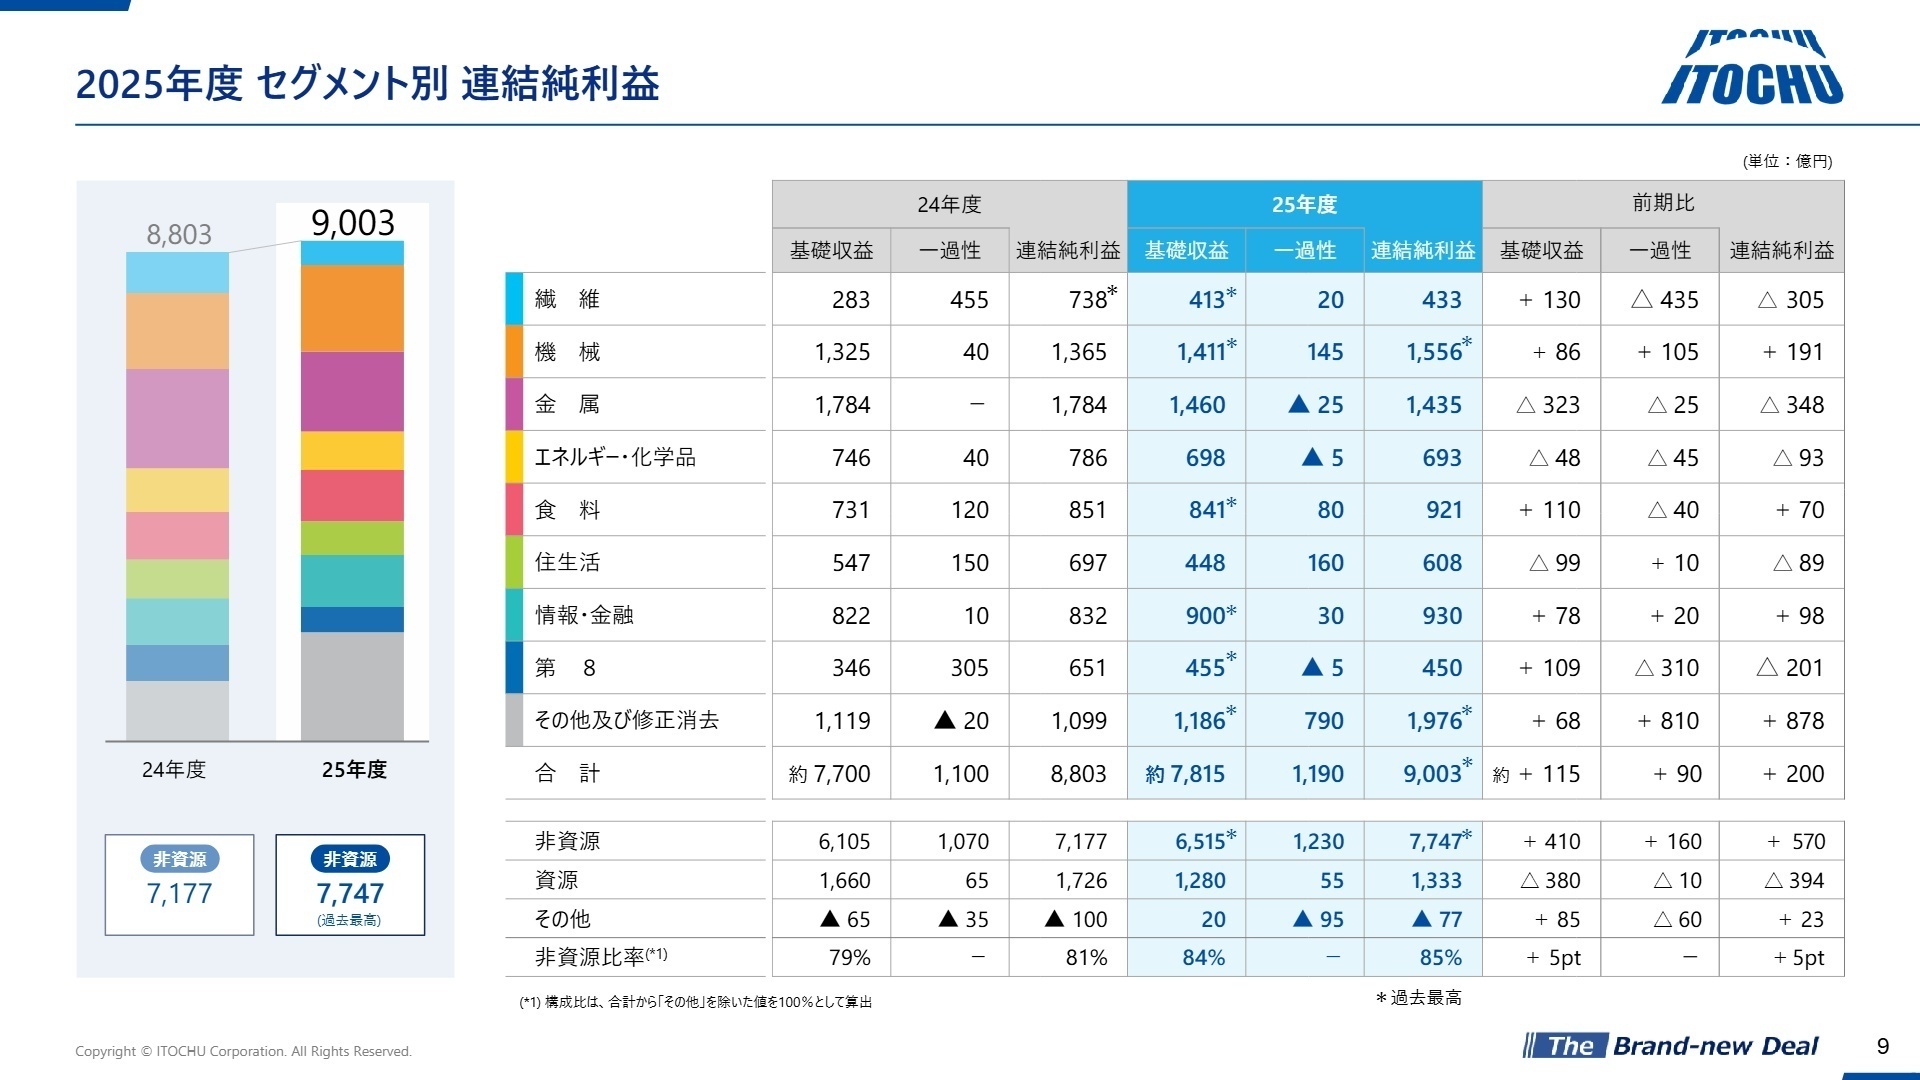Click the 非資源比率 row label
1920x1080 pixels.
coord(601,957)
